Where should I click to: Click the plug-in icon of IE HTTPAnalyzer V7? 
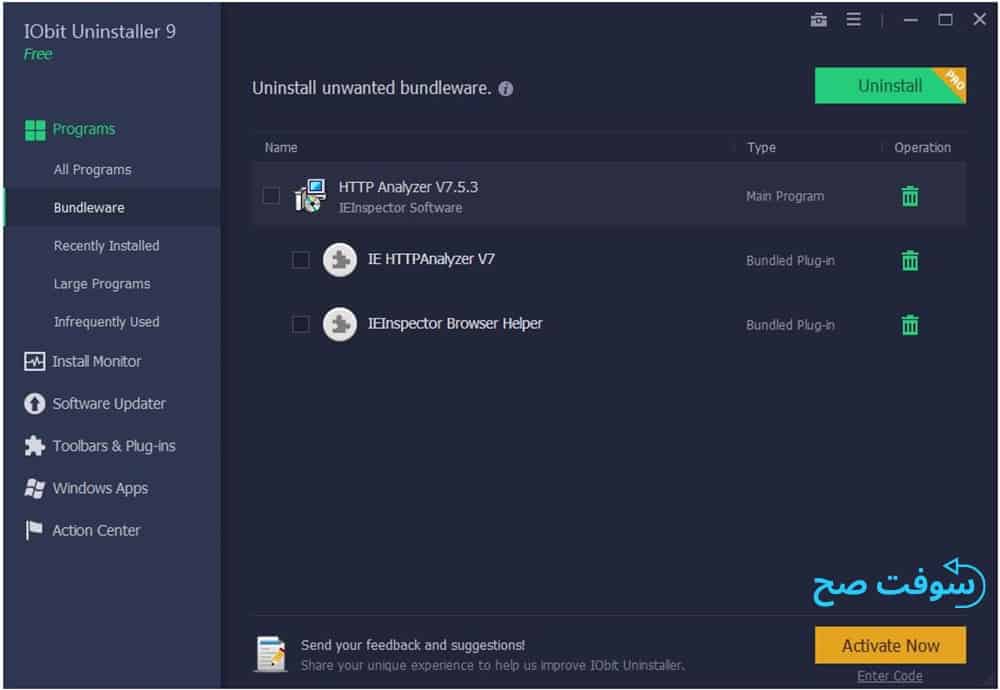click(340, 260)
